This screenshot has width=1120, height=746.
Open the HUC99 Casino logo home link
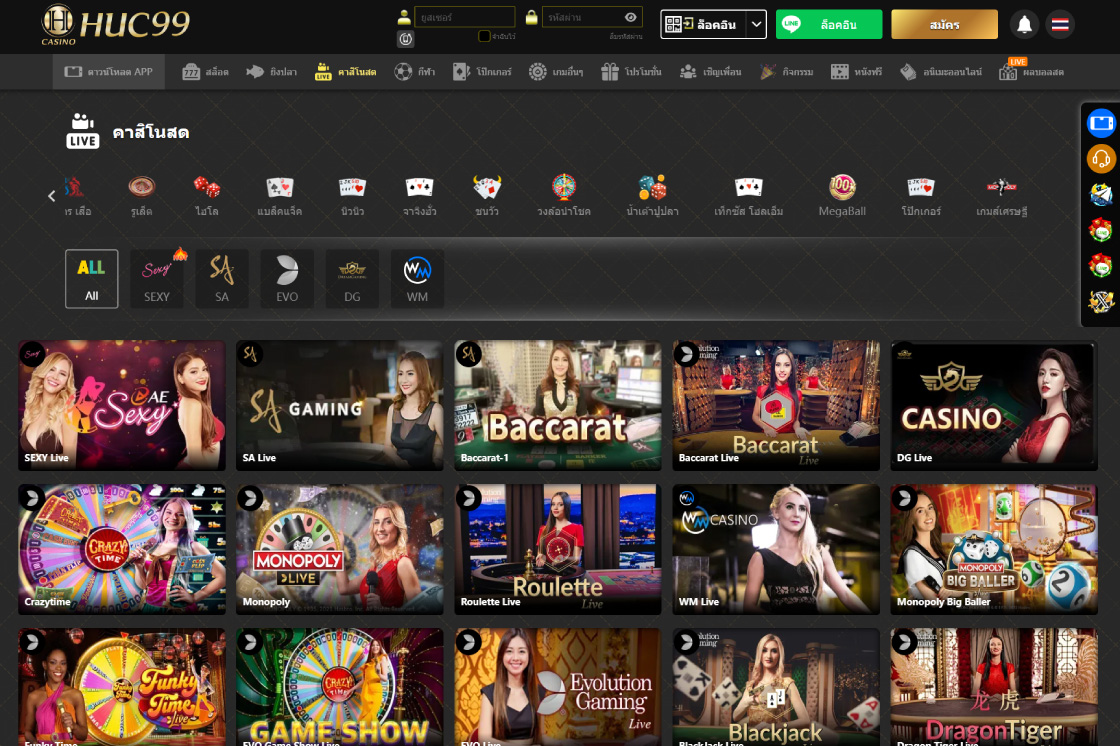coord(116,25)
